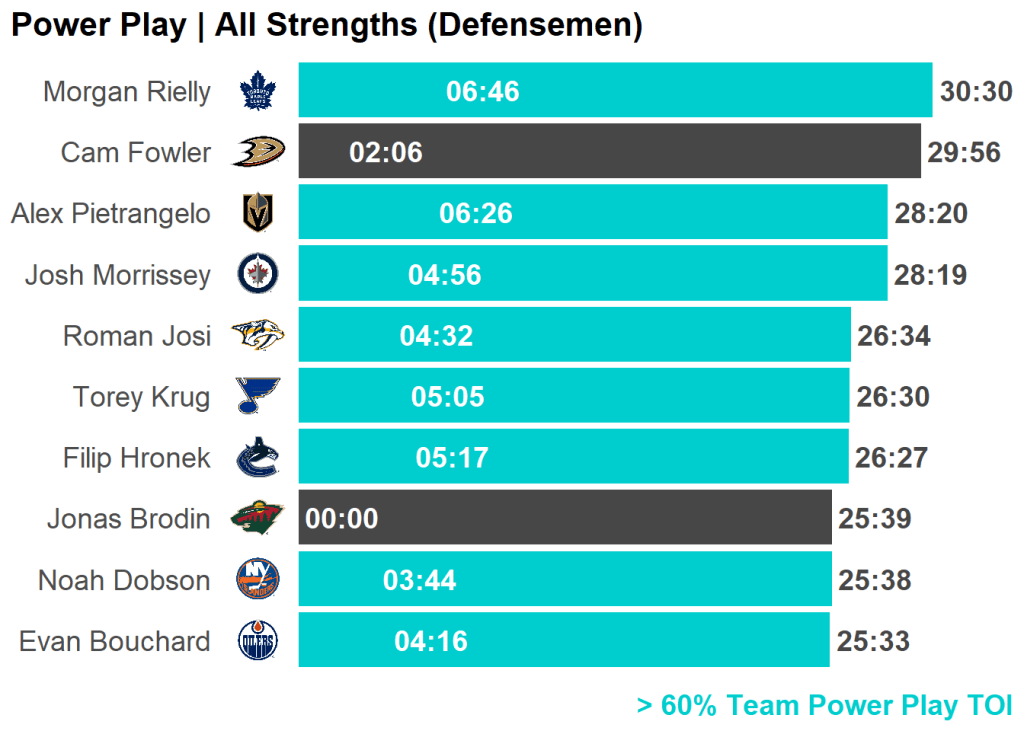Click the Minnesota Wild logo
Viewport: 1024px width, 731px height.
point(258,519)
